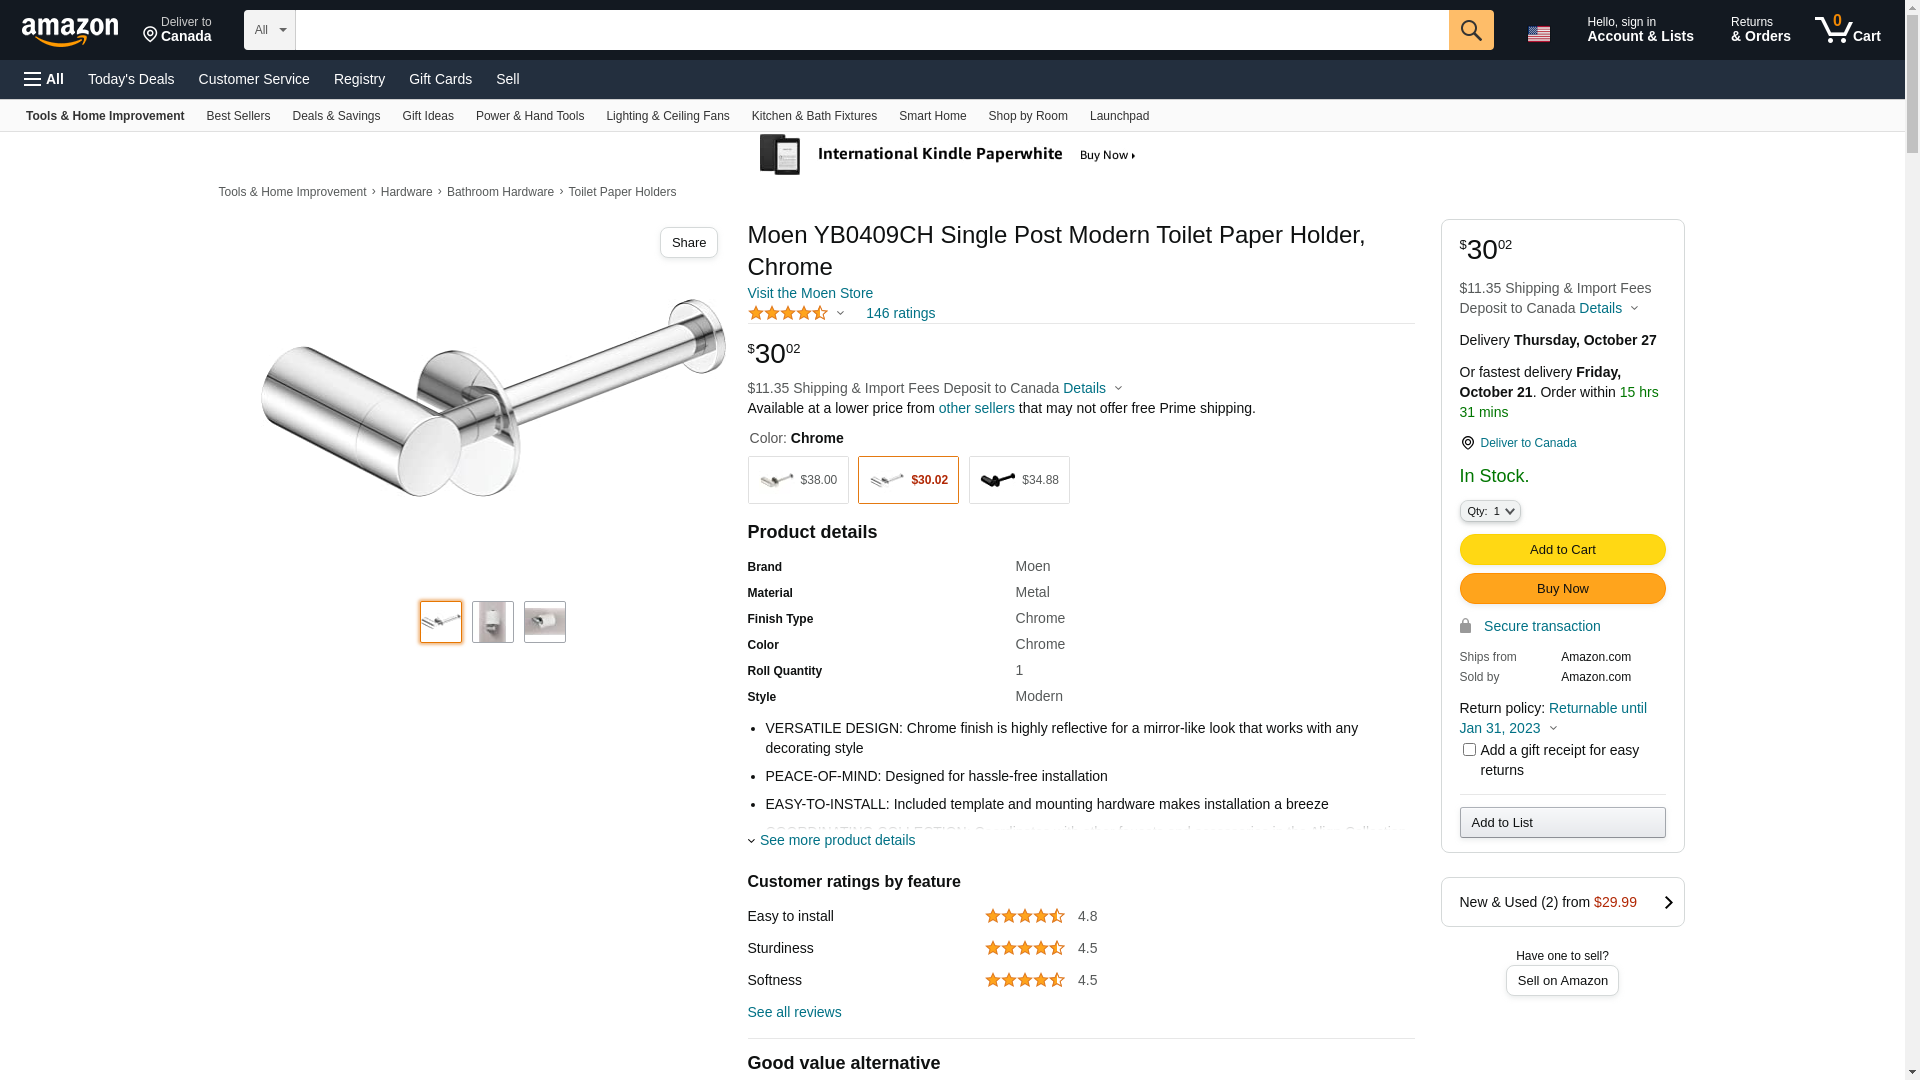
Task: Open the All hamburger menu
Action: (x=44, y=79)
